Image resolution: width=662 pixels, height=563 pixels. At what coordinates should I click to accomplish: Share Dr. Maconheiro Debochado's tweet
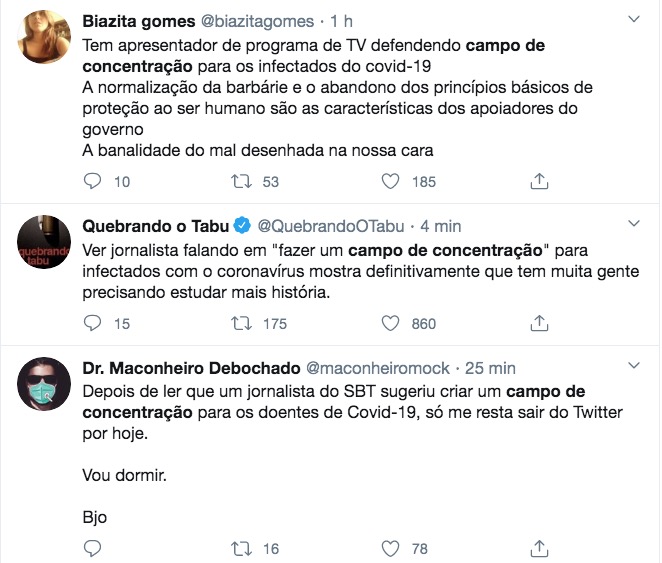pyautogui.click(x=539, y=548)
